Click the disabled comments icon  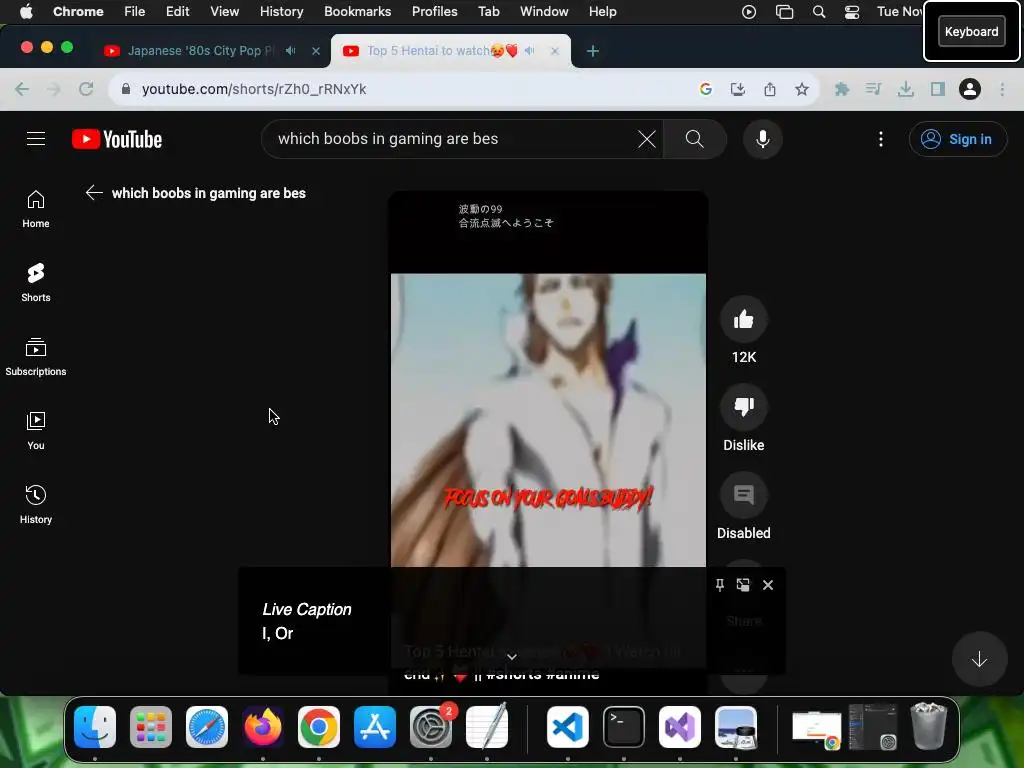click(x=743, y=495)
